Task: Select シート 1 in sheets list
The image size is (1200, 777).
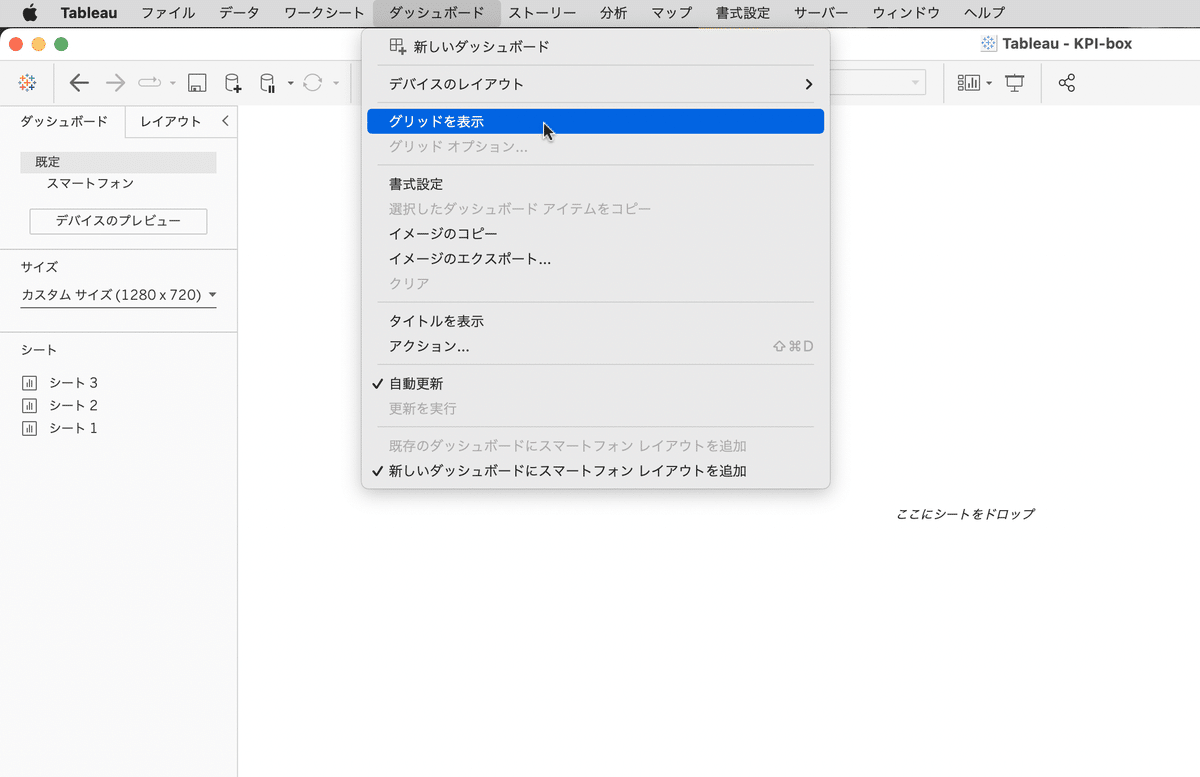Action: (x=73, y=428)
